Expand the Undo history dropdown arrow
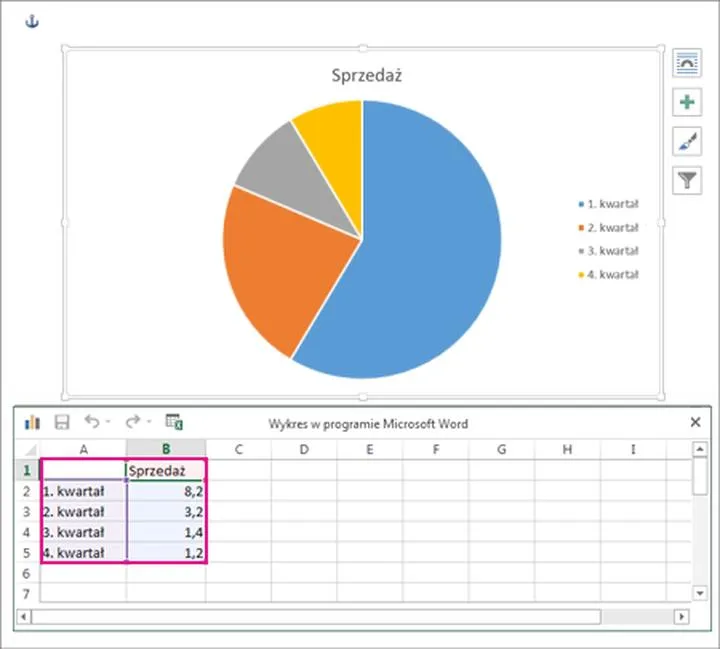Image resolution: width=720 pixels, height=649 pixels. click(x=108, y=424)
